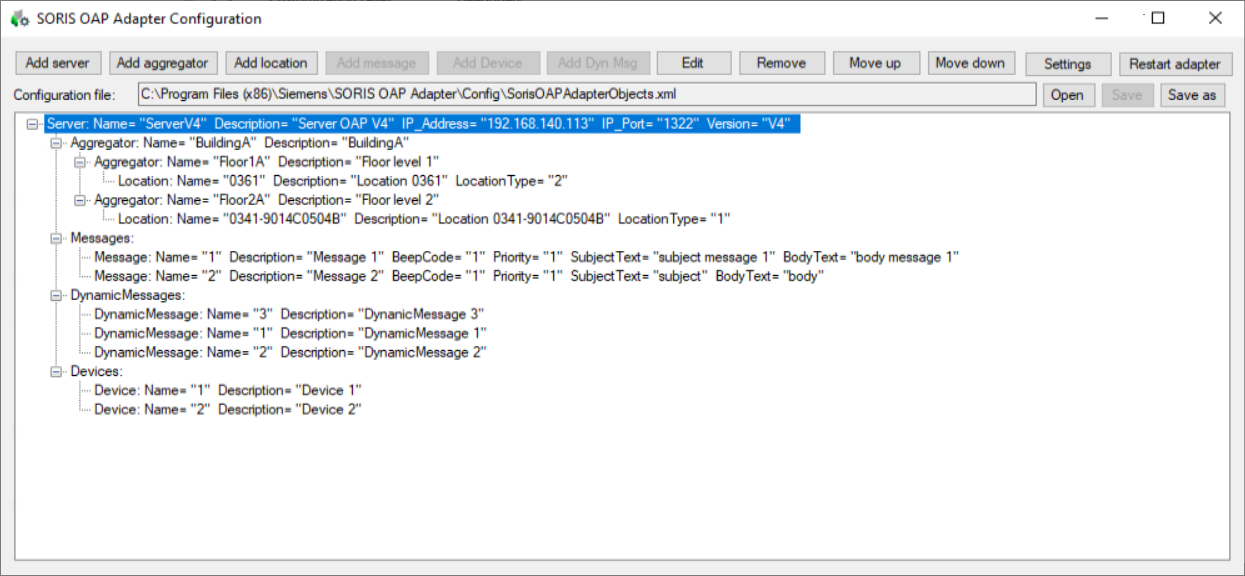
Task: Click Edit to modify the selected server
Action: (694, 62)
